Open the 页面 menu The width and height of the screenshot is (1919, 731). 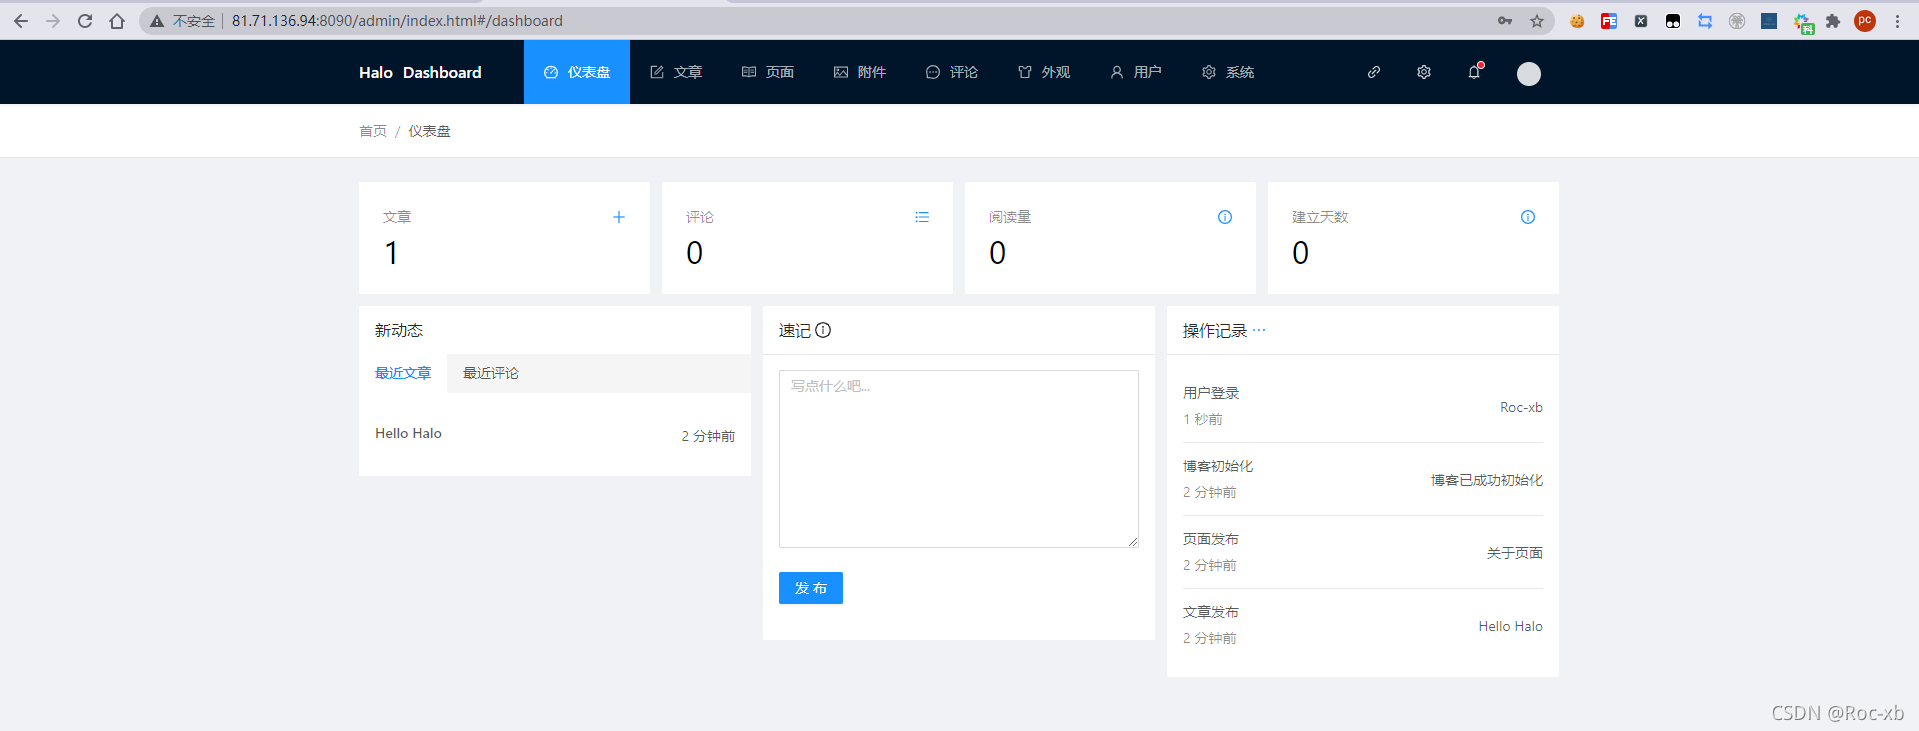pyautogui.click(x=768, y=72)
